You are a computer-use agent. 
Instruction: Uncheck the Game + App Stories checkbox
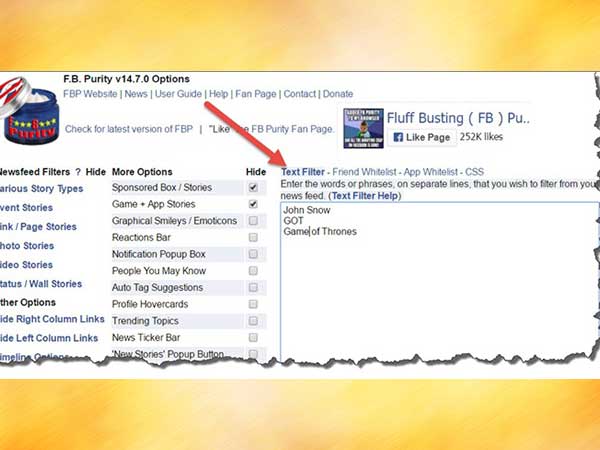253,204
